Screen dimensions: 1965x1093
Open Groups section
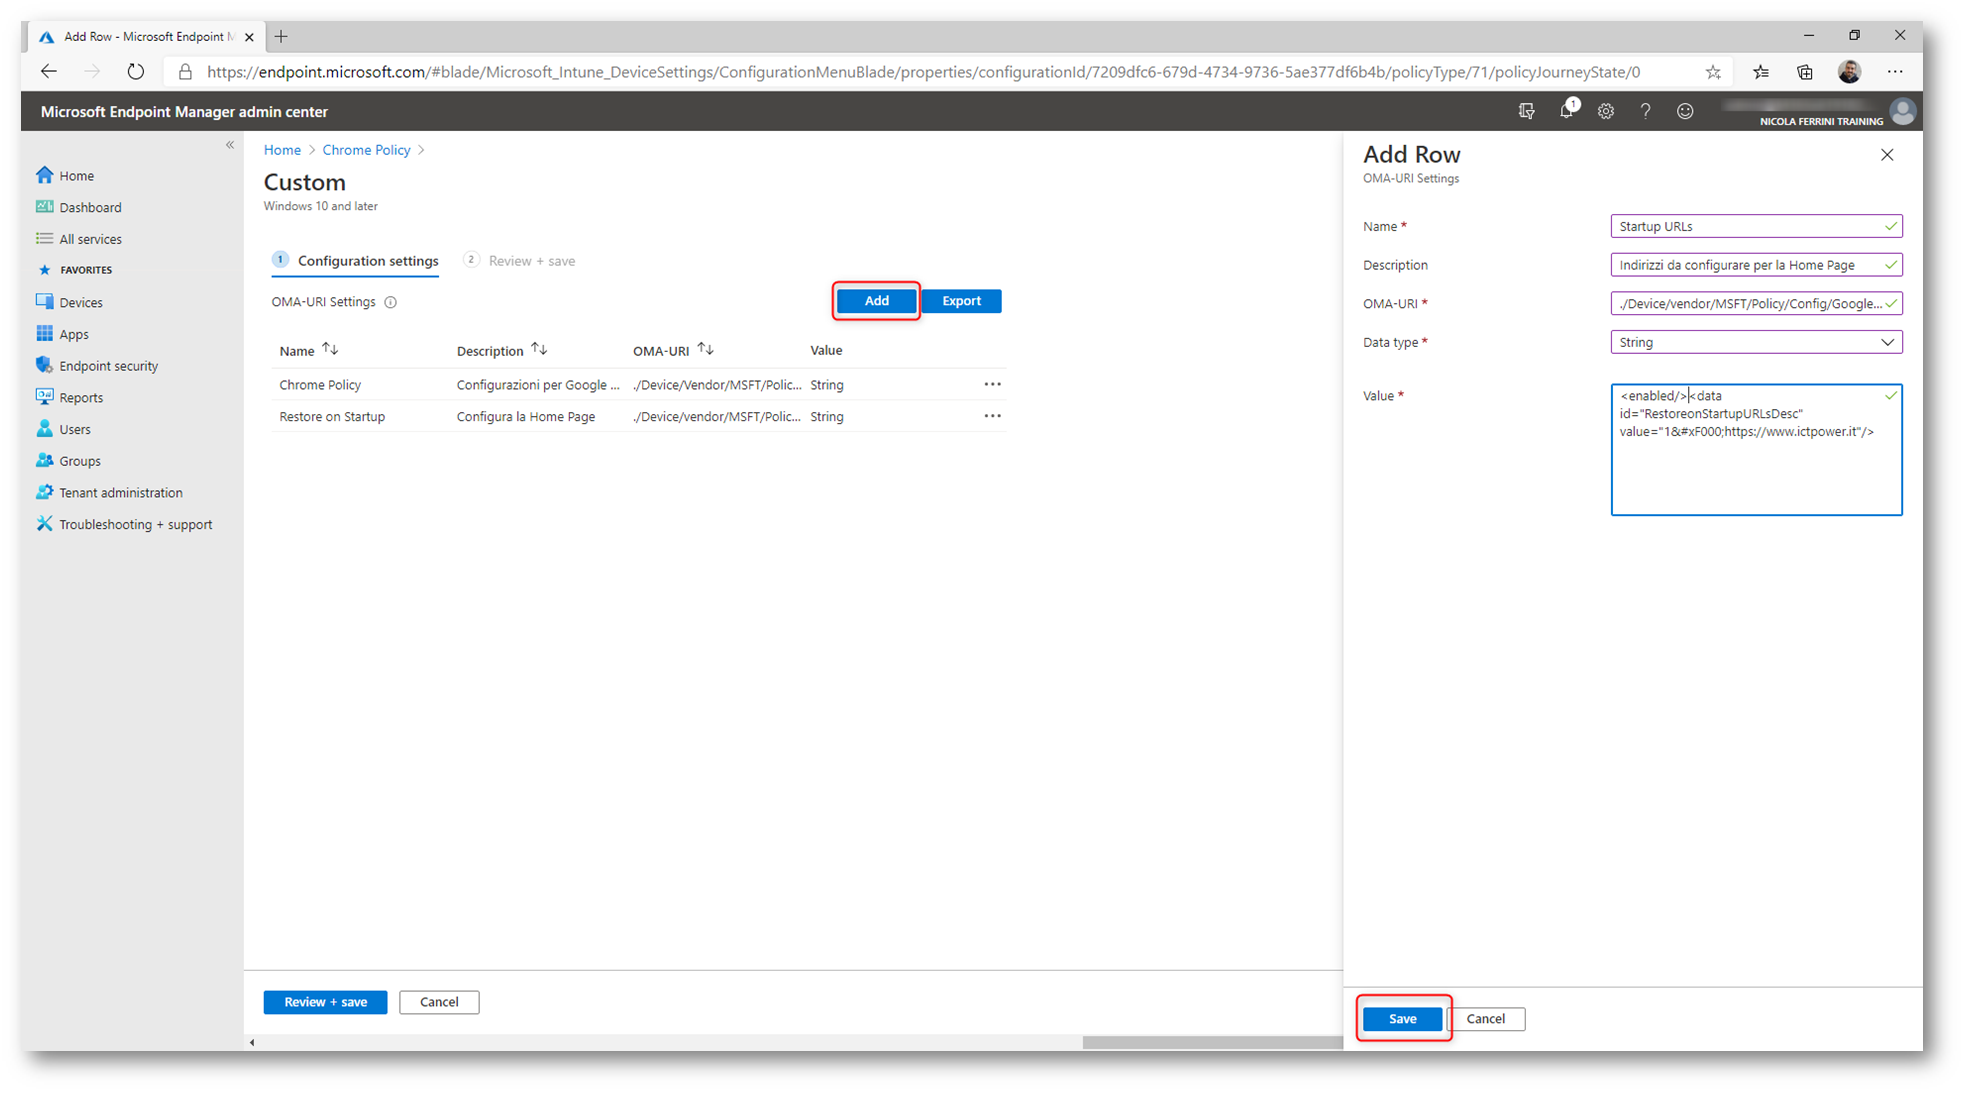[x=79, y=461]
